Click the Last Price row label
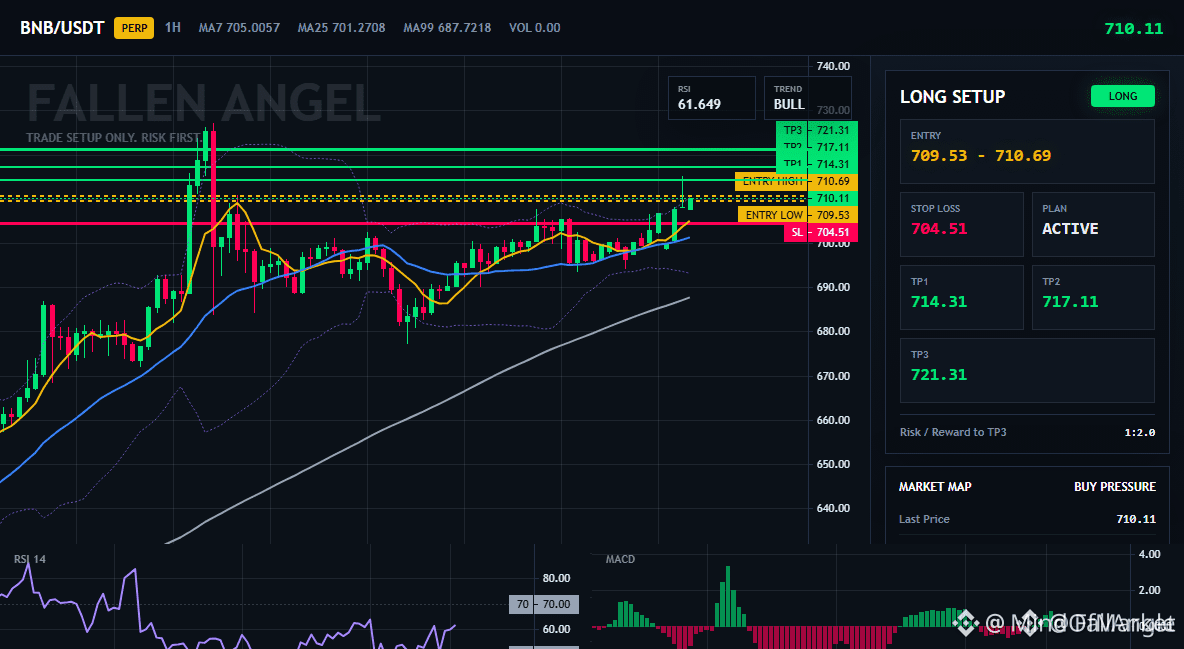Viewport: 1184px width, 649px height. click(x=924, y=519)
